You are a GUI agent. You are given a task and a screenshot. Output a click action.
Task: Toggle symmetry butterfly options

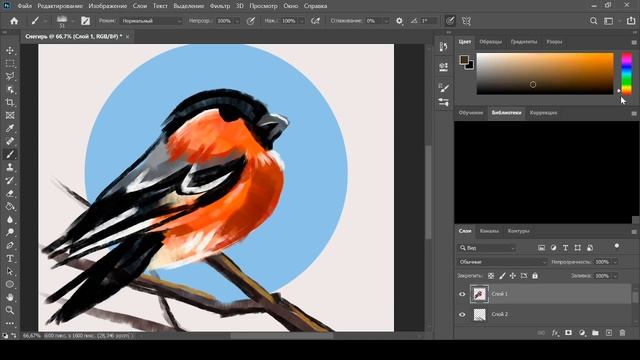point(466,21)
